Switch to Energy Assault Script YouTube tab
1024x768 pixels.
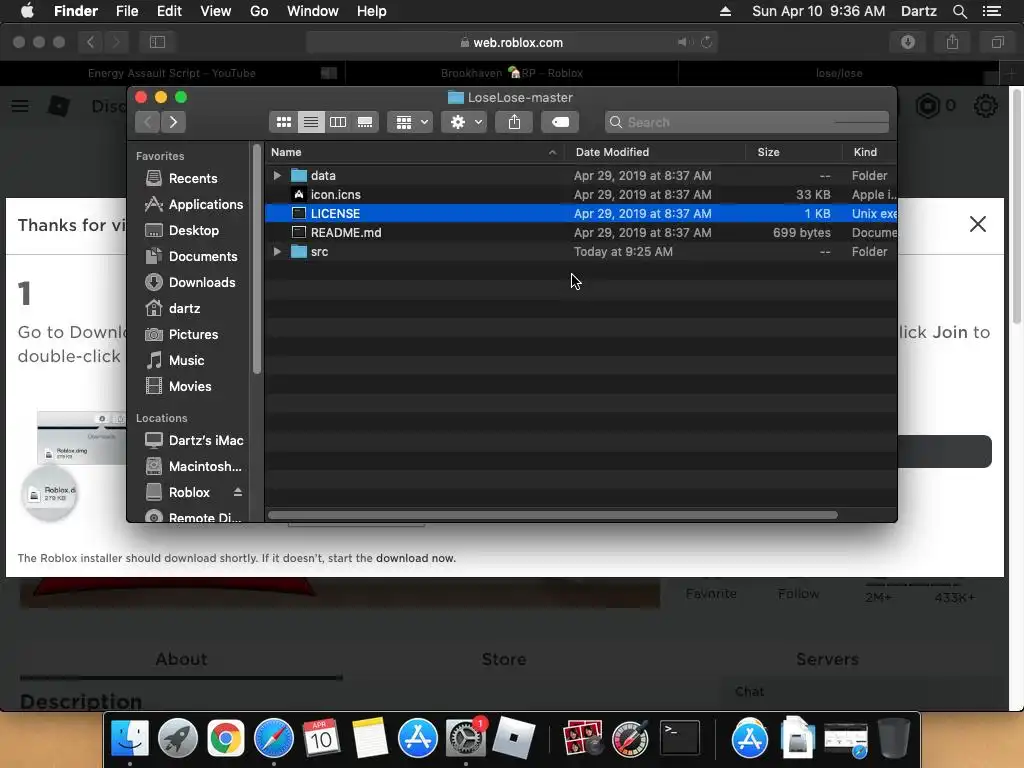172,73
